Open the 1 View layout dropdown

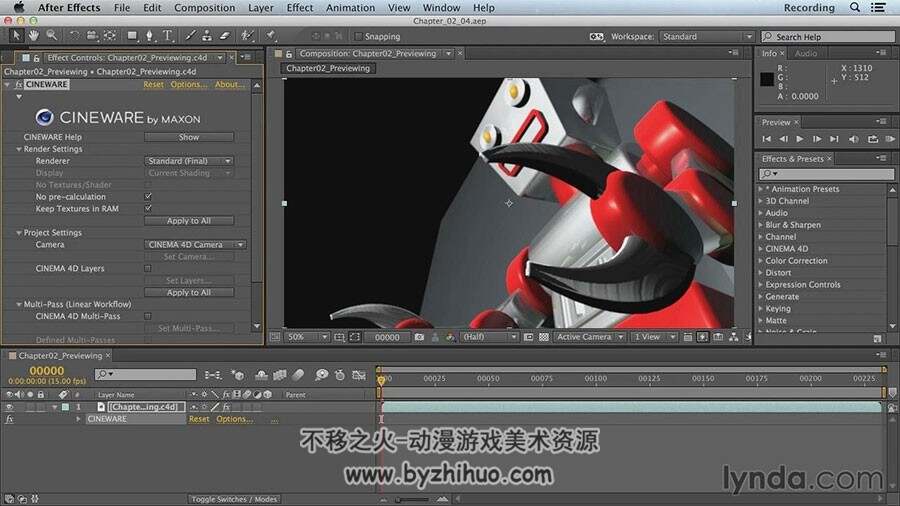(654, 337)
